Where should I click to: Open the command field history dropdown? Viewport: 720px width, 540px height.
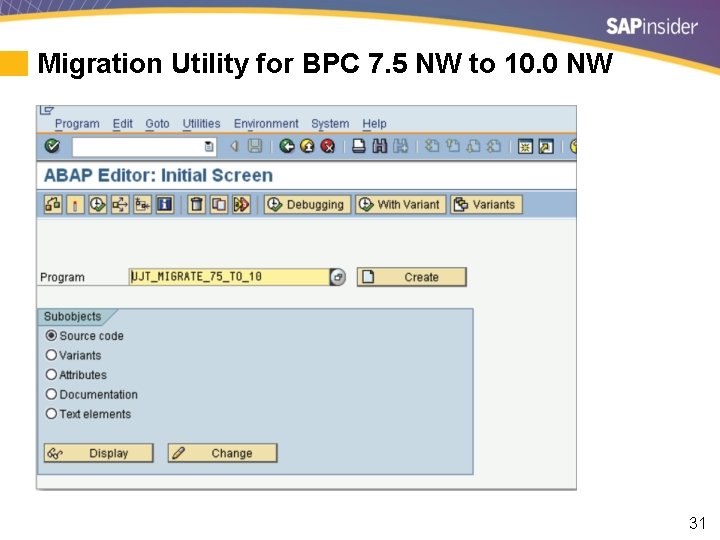[208, 146]
